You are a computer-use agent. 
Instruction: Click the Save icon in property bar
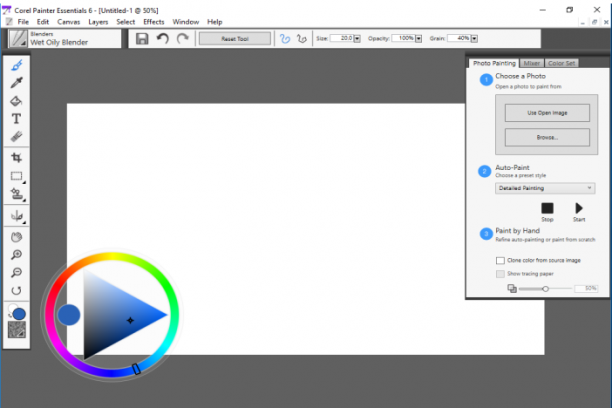click(x=142, y=39)
